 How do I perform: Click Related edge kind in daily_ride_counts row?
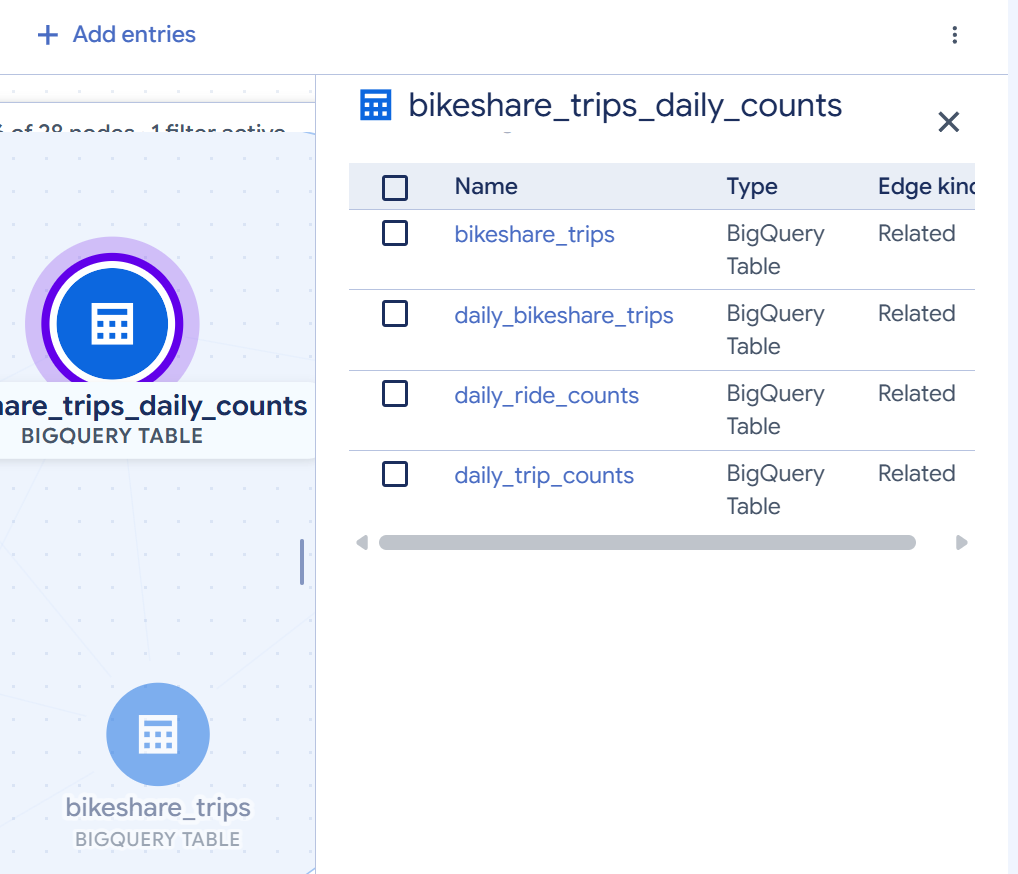[917, 393]
